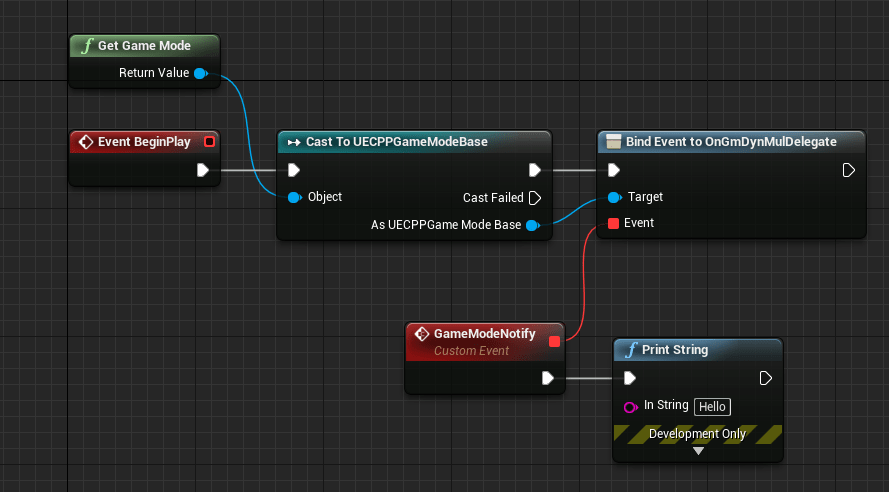The width and height of the screenshot is (889, 492).
Task: Click Print String In String pin
Action: point(630,406)
